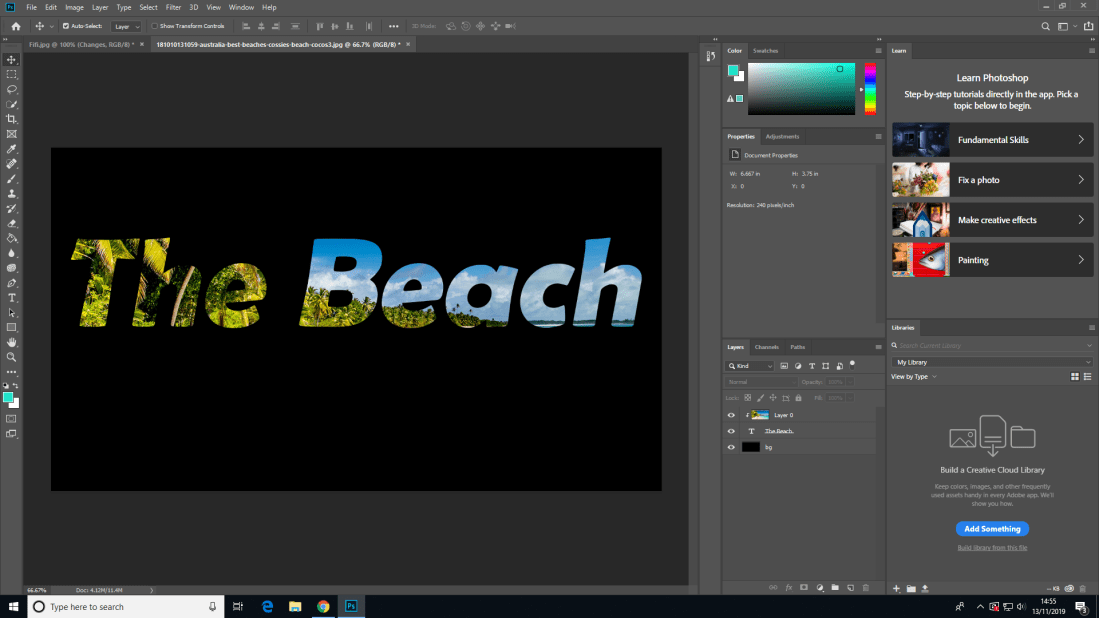Select the Horizontal Type tool
Image resolution: width=1099 pixels, height=618 pixels.
(x=12, y=298)
